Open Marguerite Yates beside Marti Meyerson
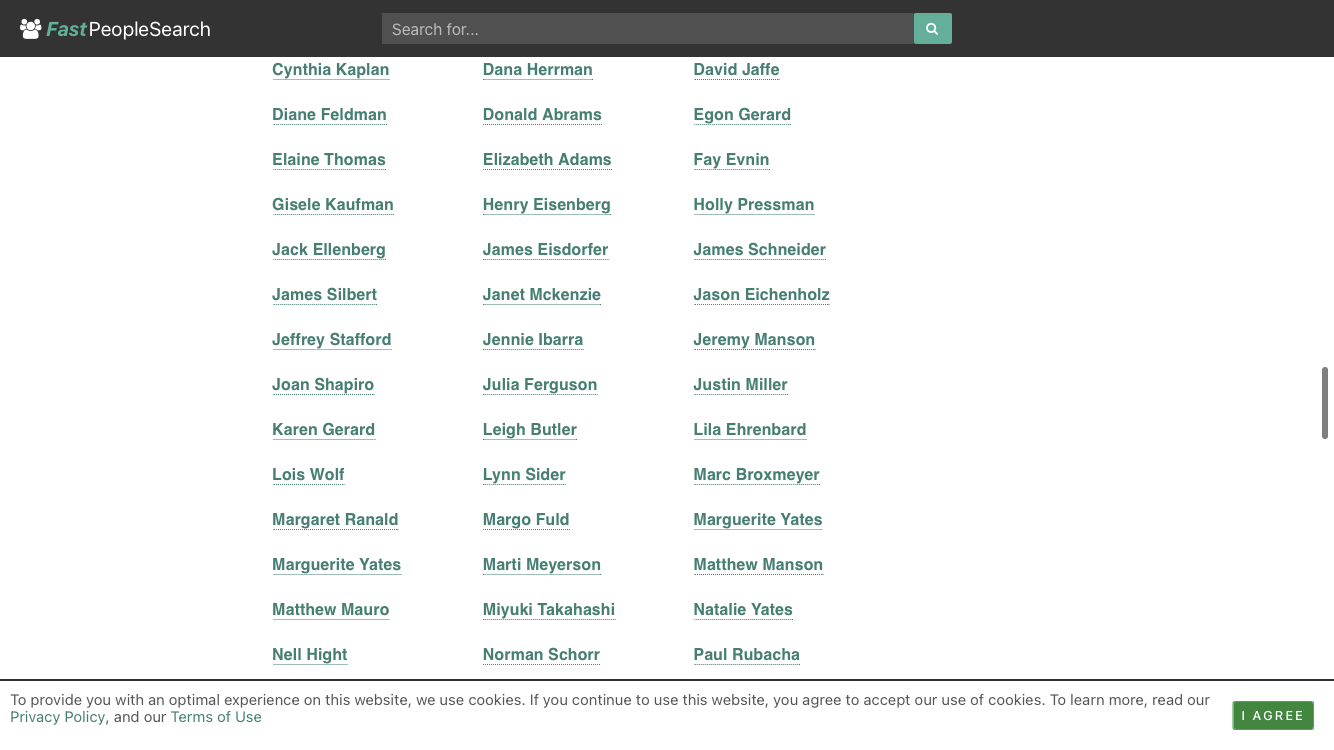1334x750 pixels. tap(337, 564)
